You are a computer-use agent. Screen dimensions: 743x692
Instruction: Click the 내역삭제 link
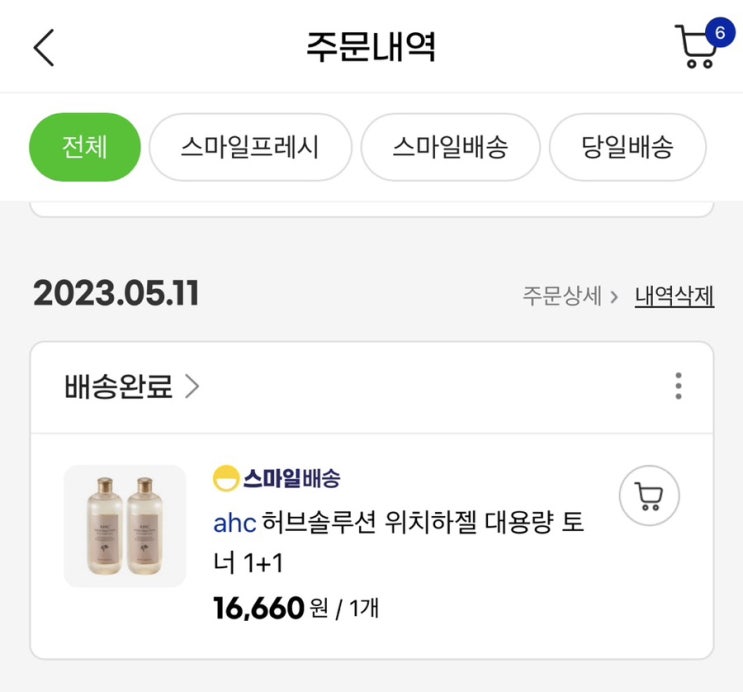674,296
